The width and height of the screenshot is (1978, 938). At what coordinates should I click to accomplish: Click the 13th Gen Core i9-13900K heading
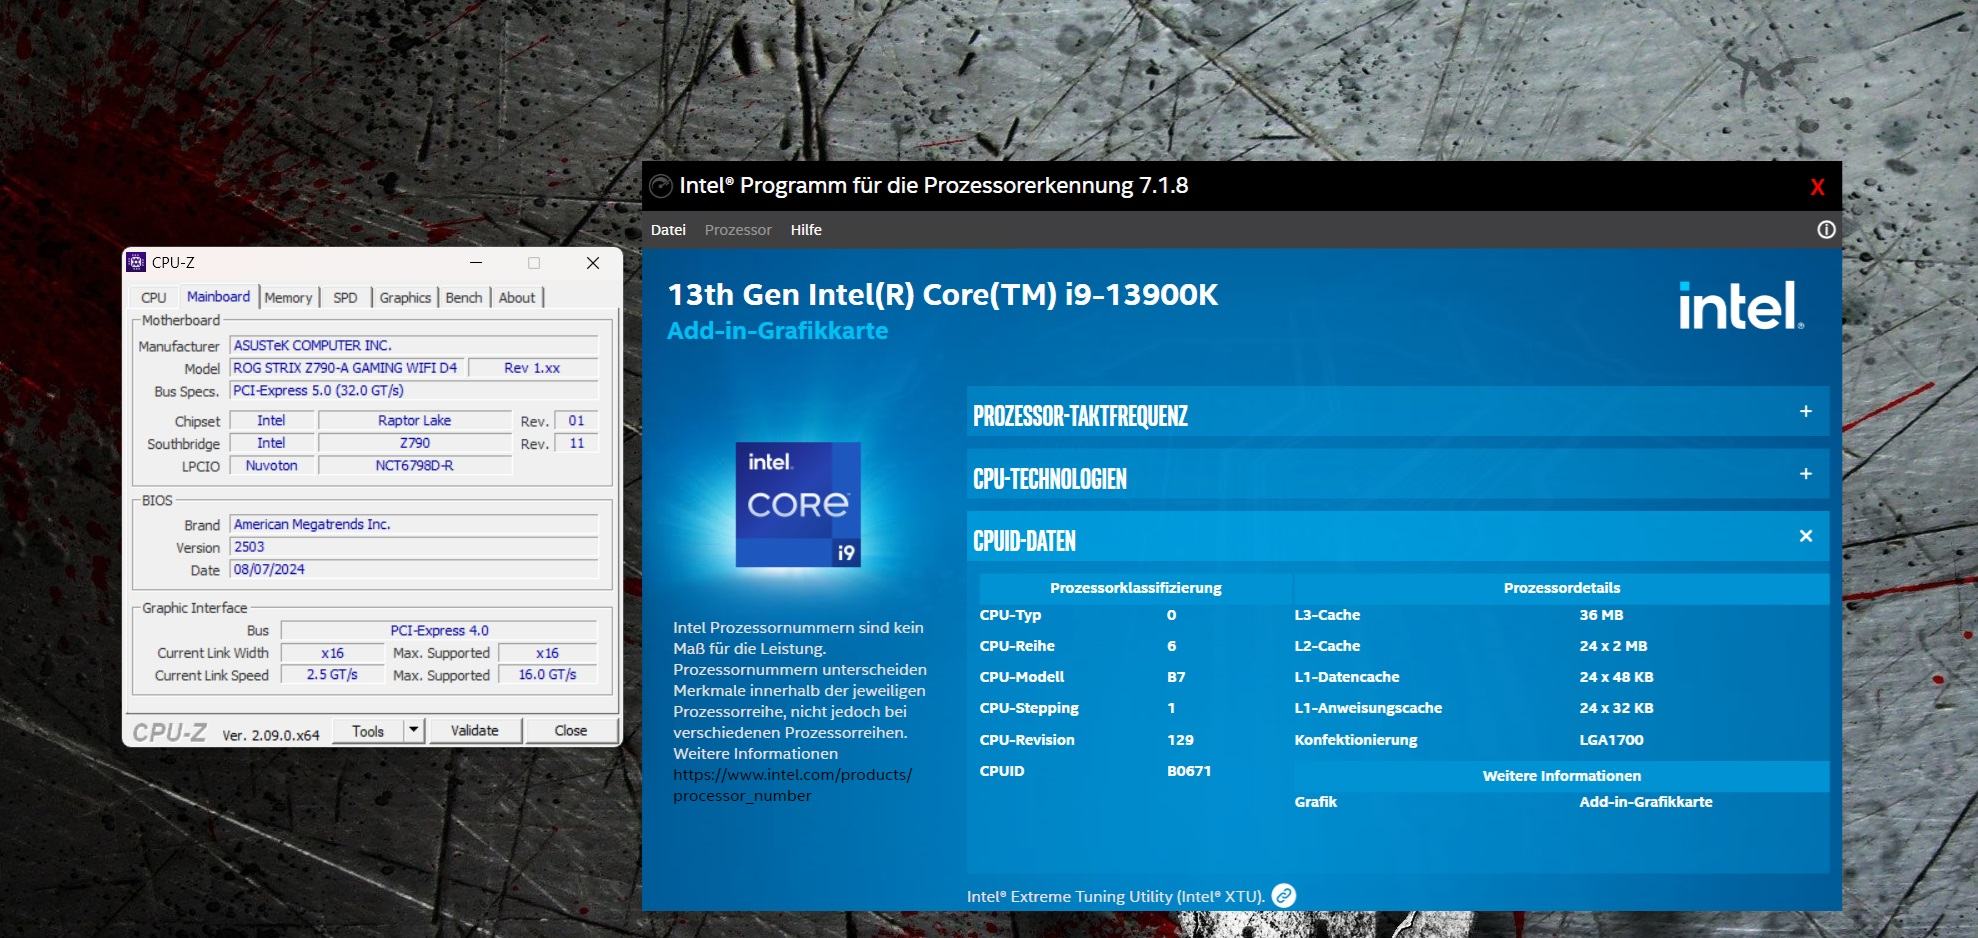click(x=943, y=295)
